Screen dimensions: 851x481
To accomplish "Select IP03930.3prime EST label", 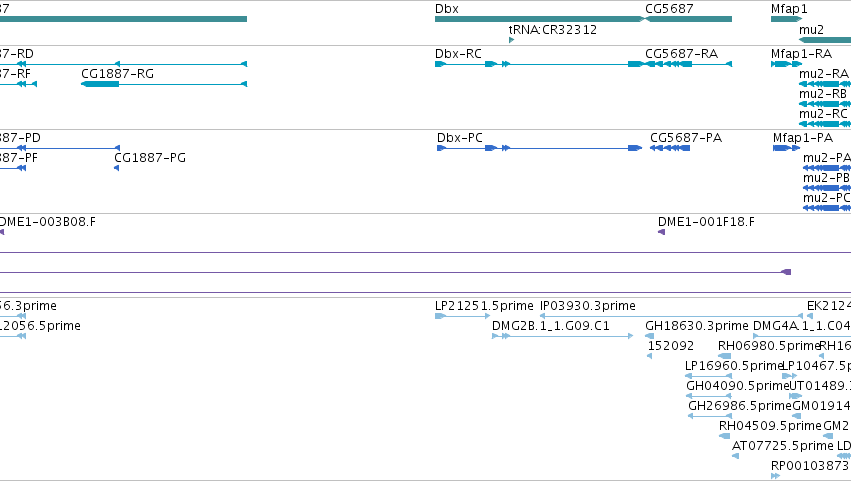I will [x=588, y=306].
